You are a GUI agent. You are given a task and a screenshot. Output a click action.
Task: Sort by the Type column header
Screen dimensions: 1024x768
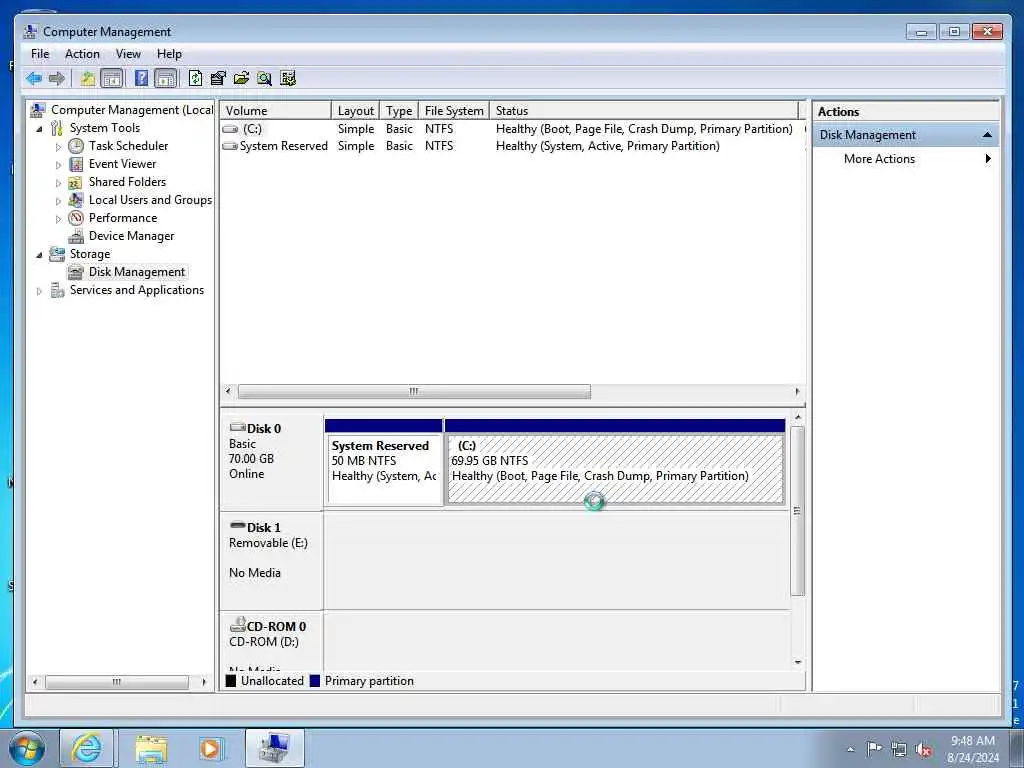point(398,110)
